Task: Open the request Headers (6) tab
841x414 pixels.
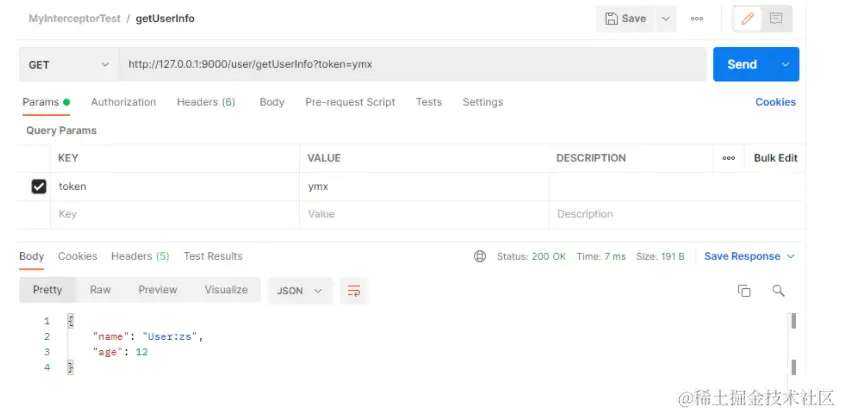Action: coord(206,102)
